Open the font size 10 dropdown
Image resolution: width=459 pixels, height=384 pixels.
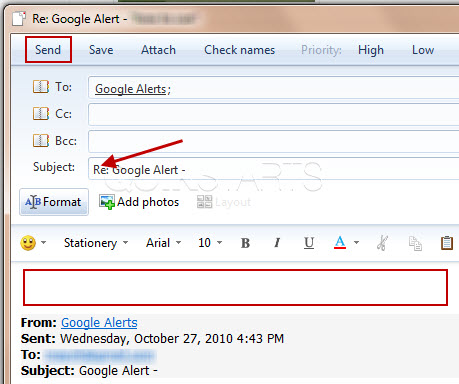pyautogui.click(x=210, y=243)
